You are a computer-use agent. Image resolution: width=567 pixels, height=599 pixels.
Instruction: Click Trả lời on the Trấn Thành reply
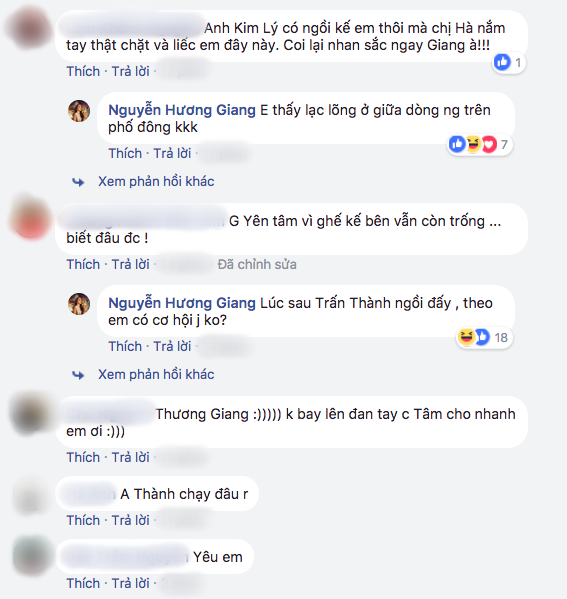172,346
